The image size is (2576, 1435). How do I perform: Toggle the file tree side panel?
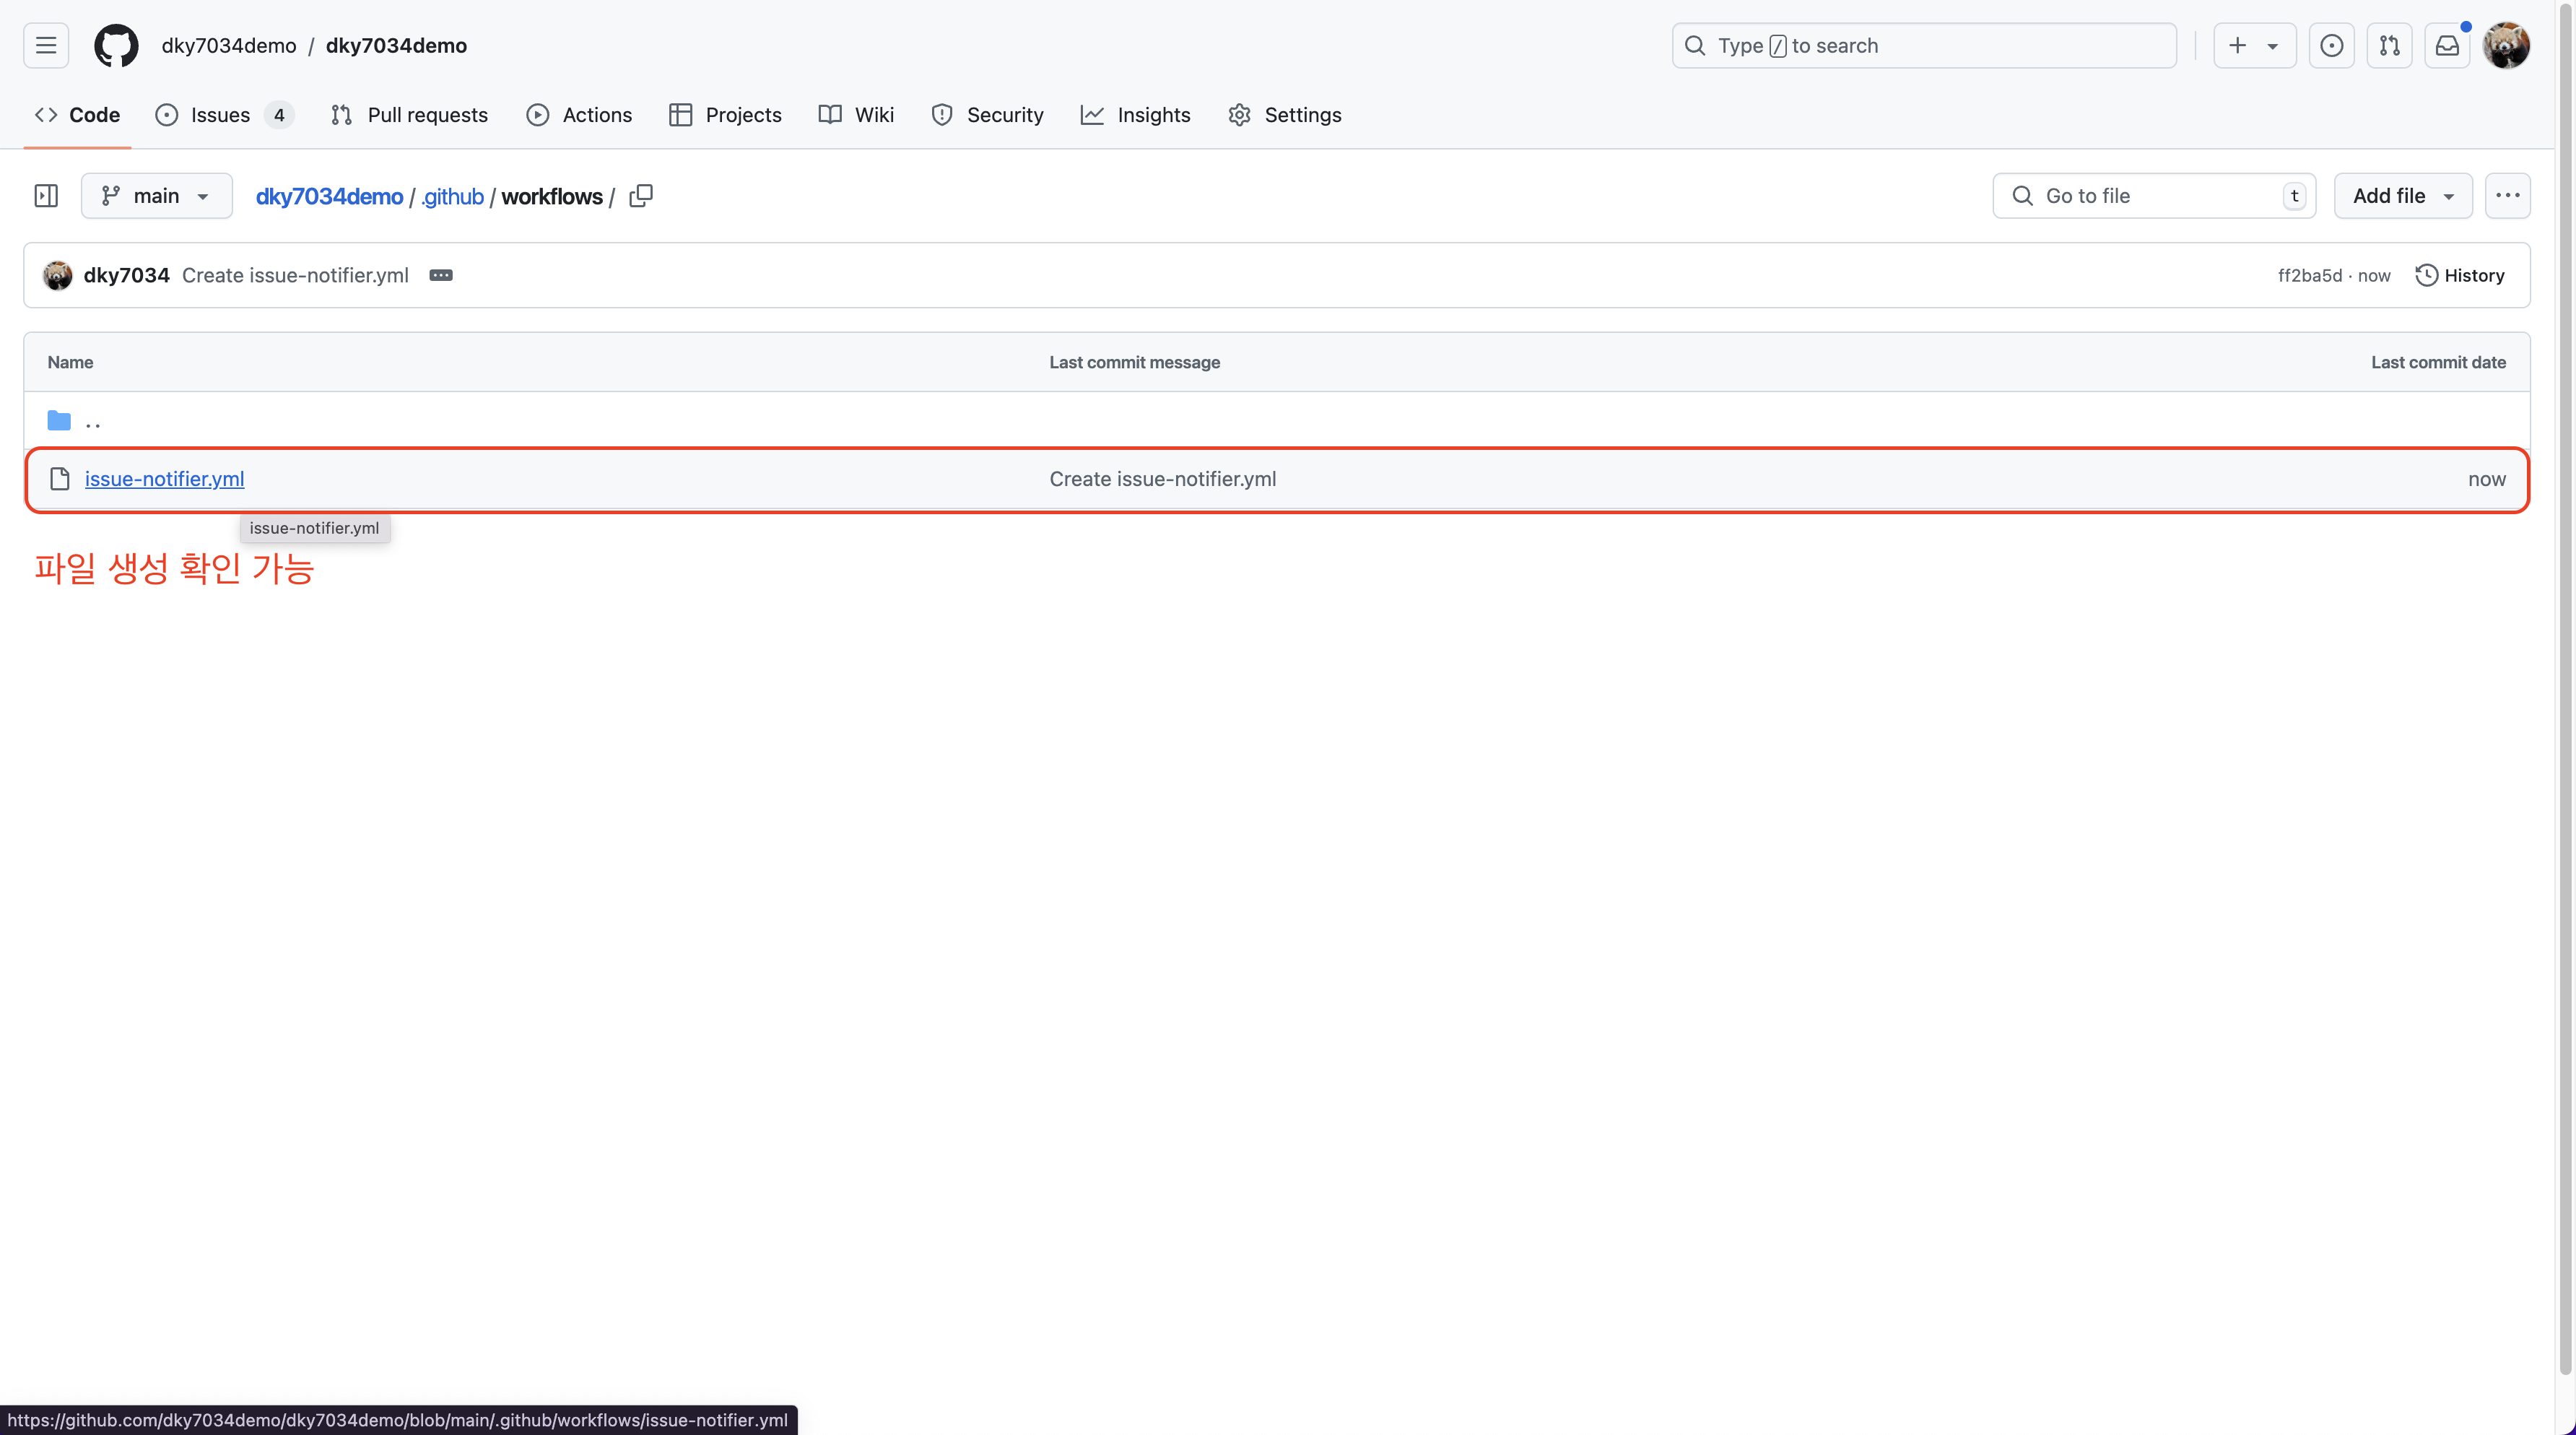point(46,196)
